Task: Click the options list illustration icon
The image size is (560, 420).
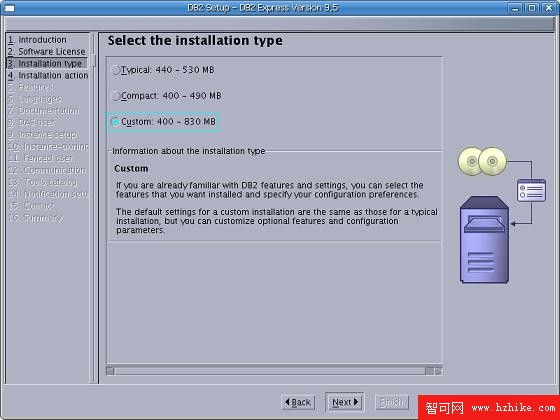Action: pyautogui.click(x=531, y=190)
